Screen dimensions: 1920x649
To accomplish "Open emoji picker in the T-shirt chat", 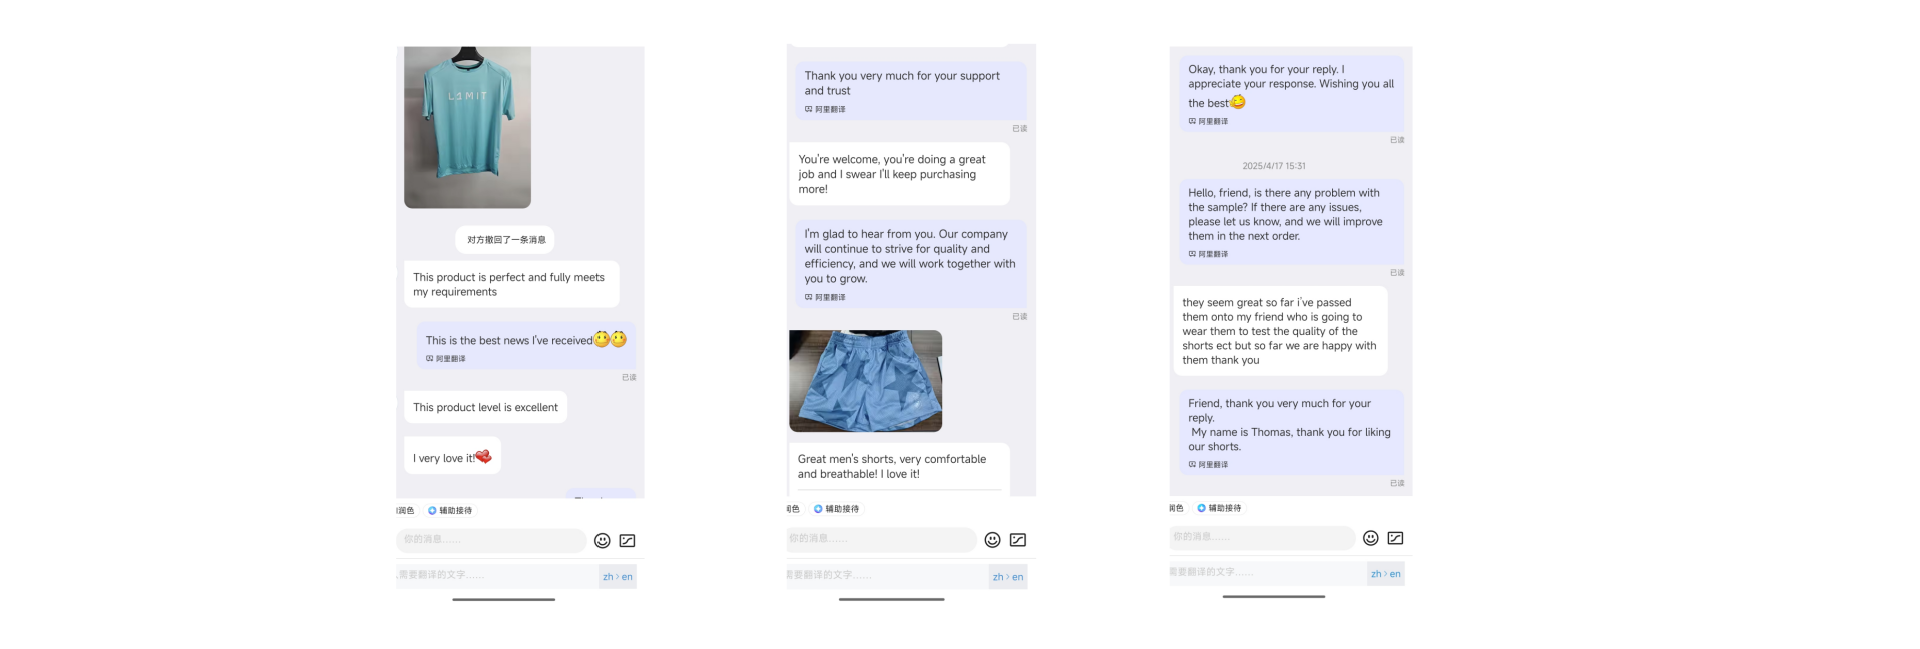I will click(x=602, y=541).
